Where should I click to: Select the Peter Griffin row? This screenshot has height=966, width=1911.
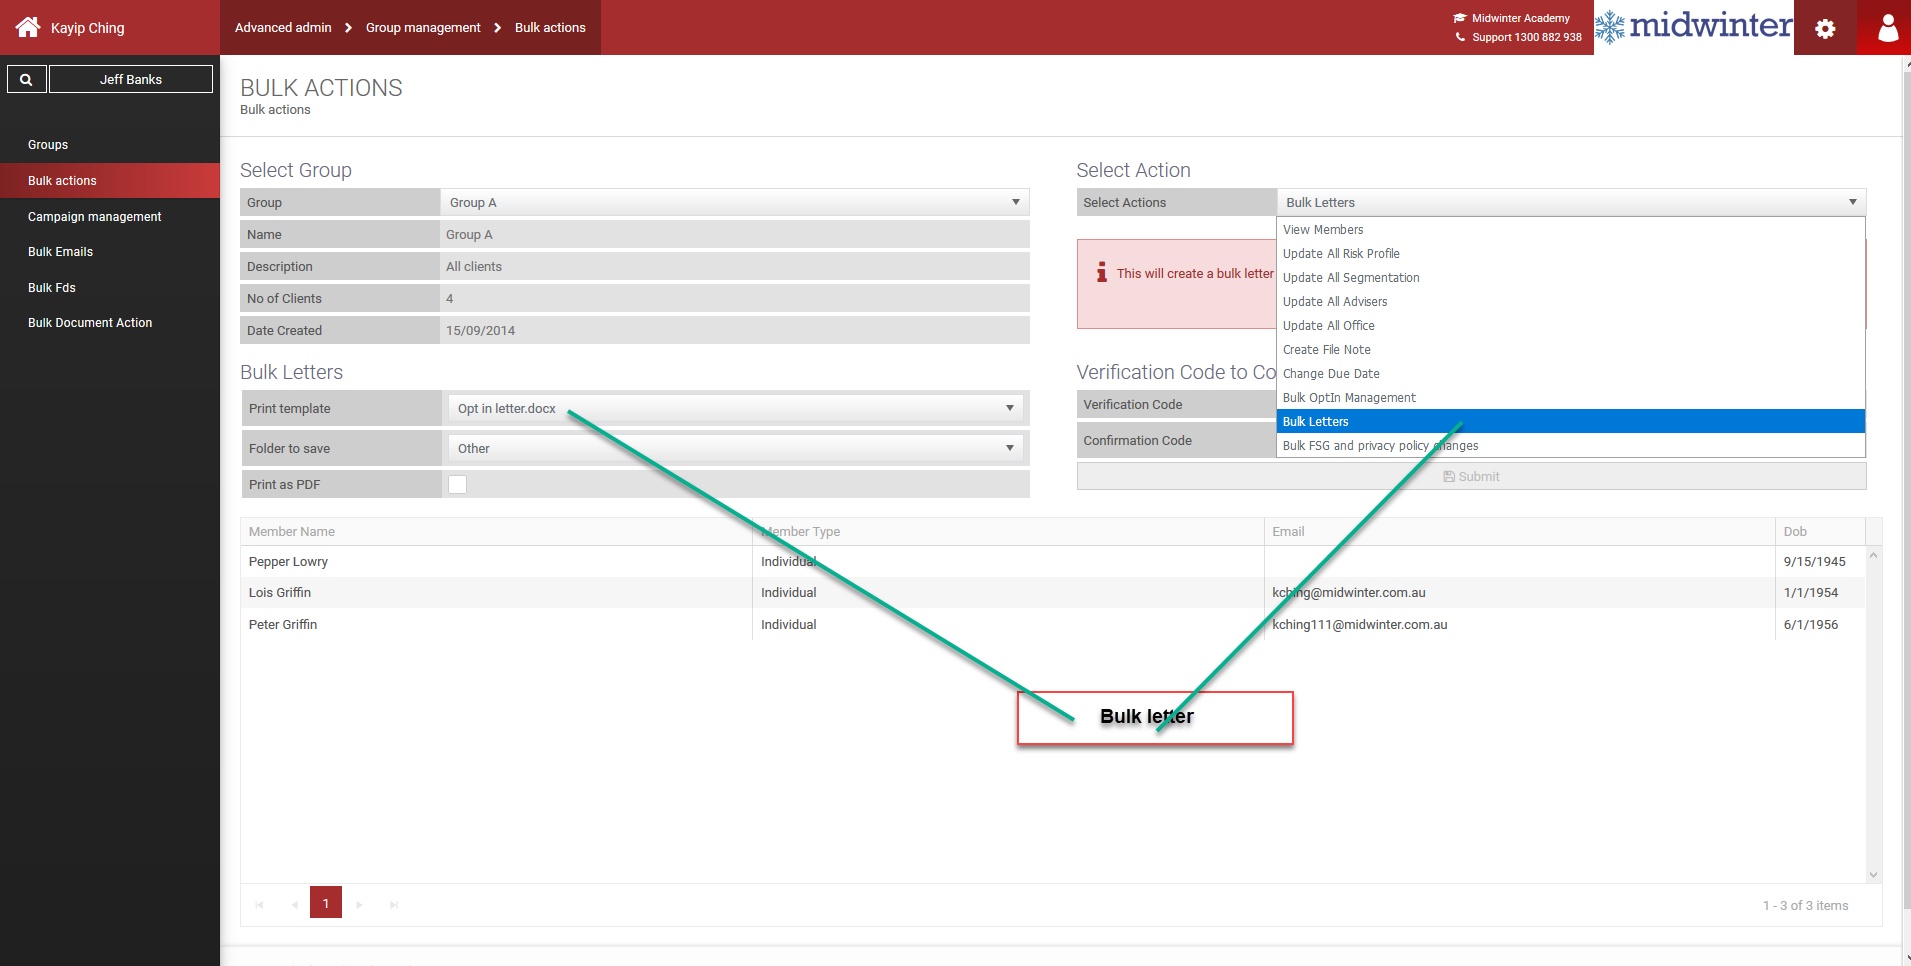[x=1053, y=625]
